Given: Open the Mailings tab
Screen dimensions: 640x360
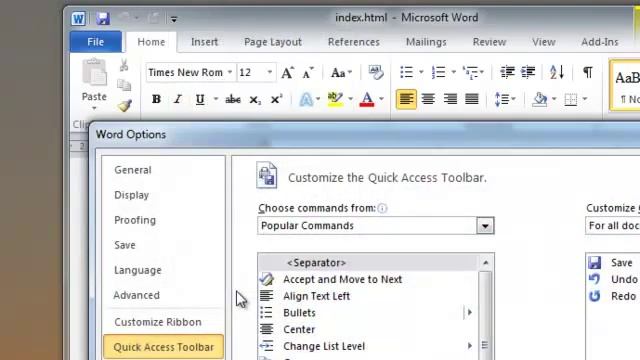Looking at the screenshot, I should [x=426, y=42].
